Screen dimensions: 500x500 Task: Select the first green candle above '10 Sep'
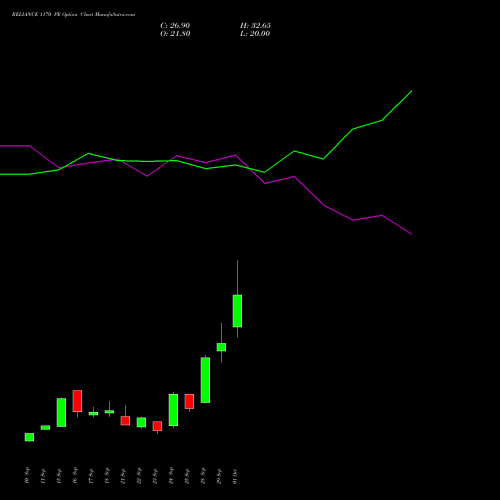pyautogui.click(x=29, y=437)
